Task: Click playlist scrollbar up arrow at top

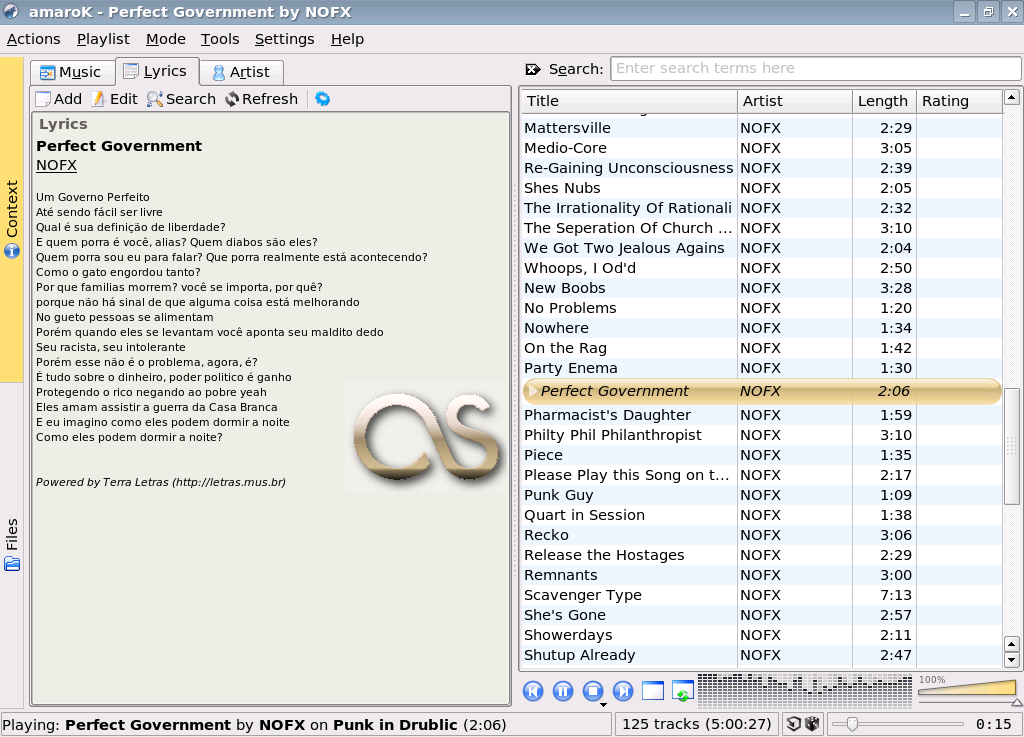Action: [x=1012, y=98]
